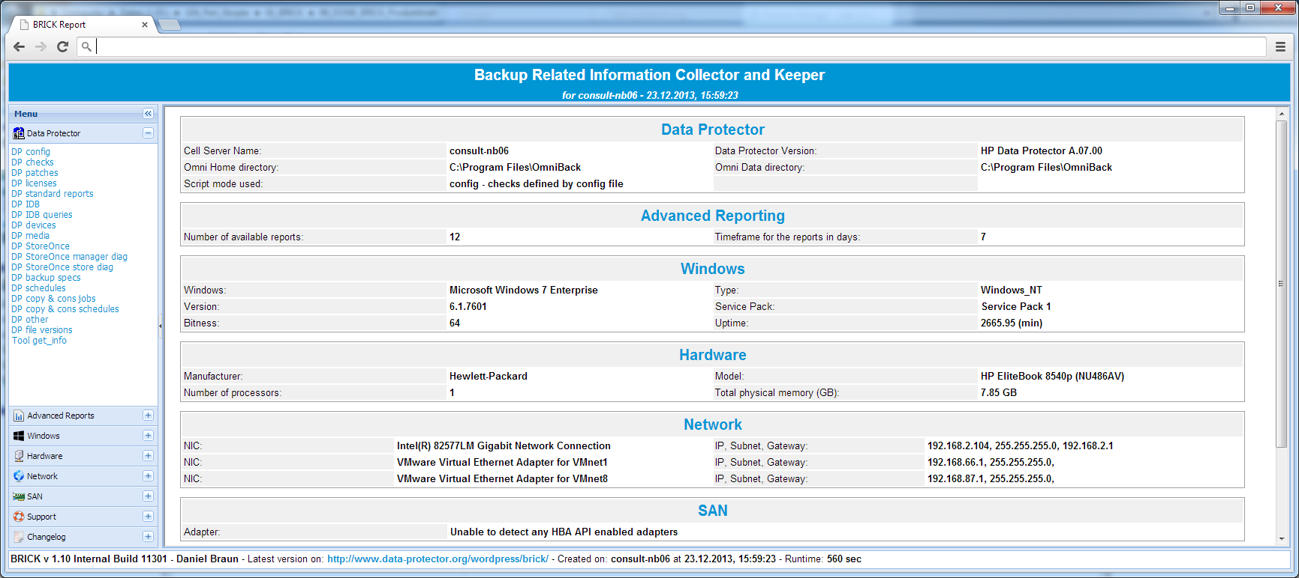Click the 'HP Data Protector A.07.00' value
1299x578 pixels.
(x=1041, y=151)
